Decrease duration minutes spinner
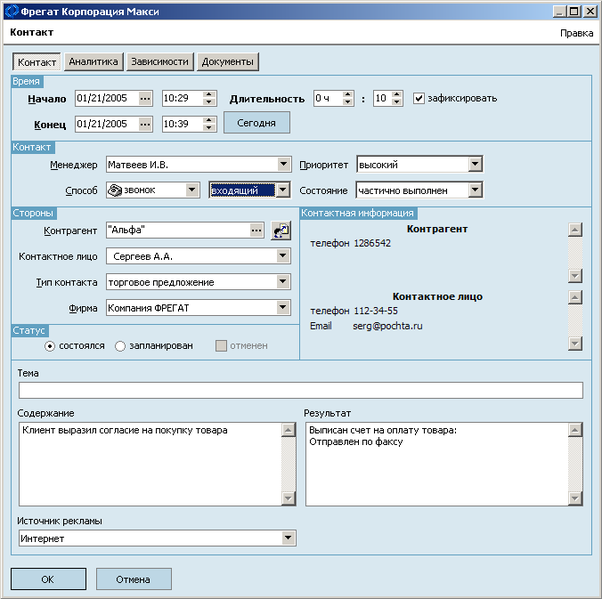 pos(397,102)
